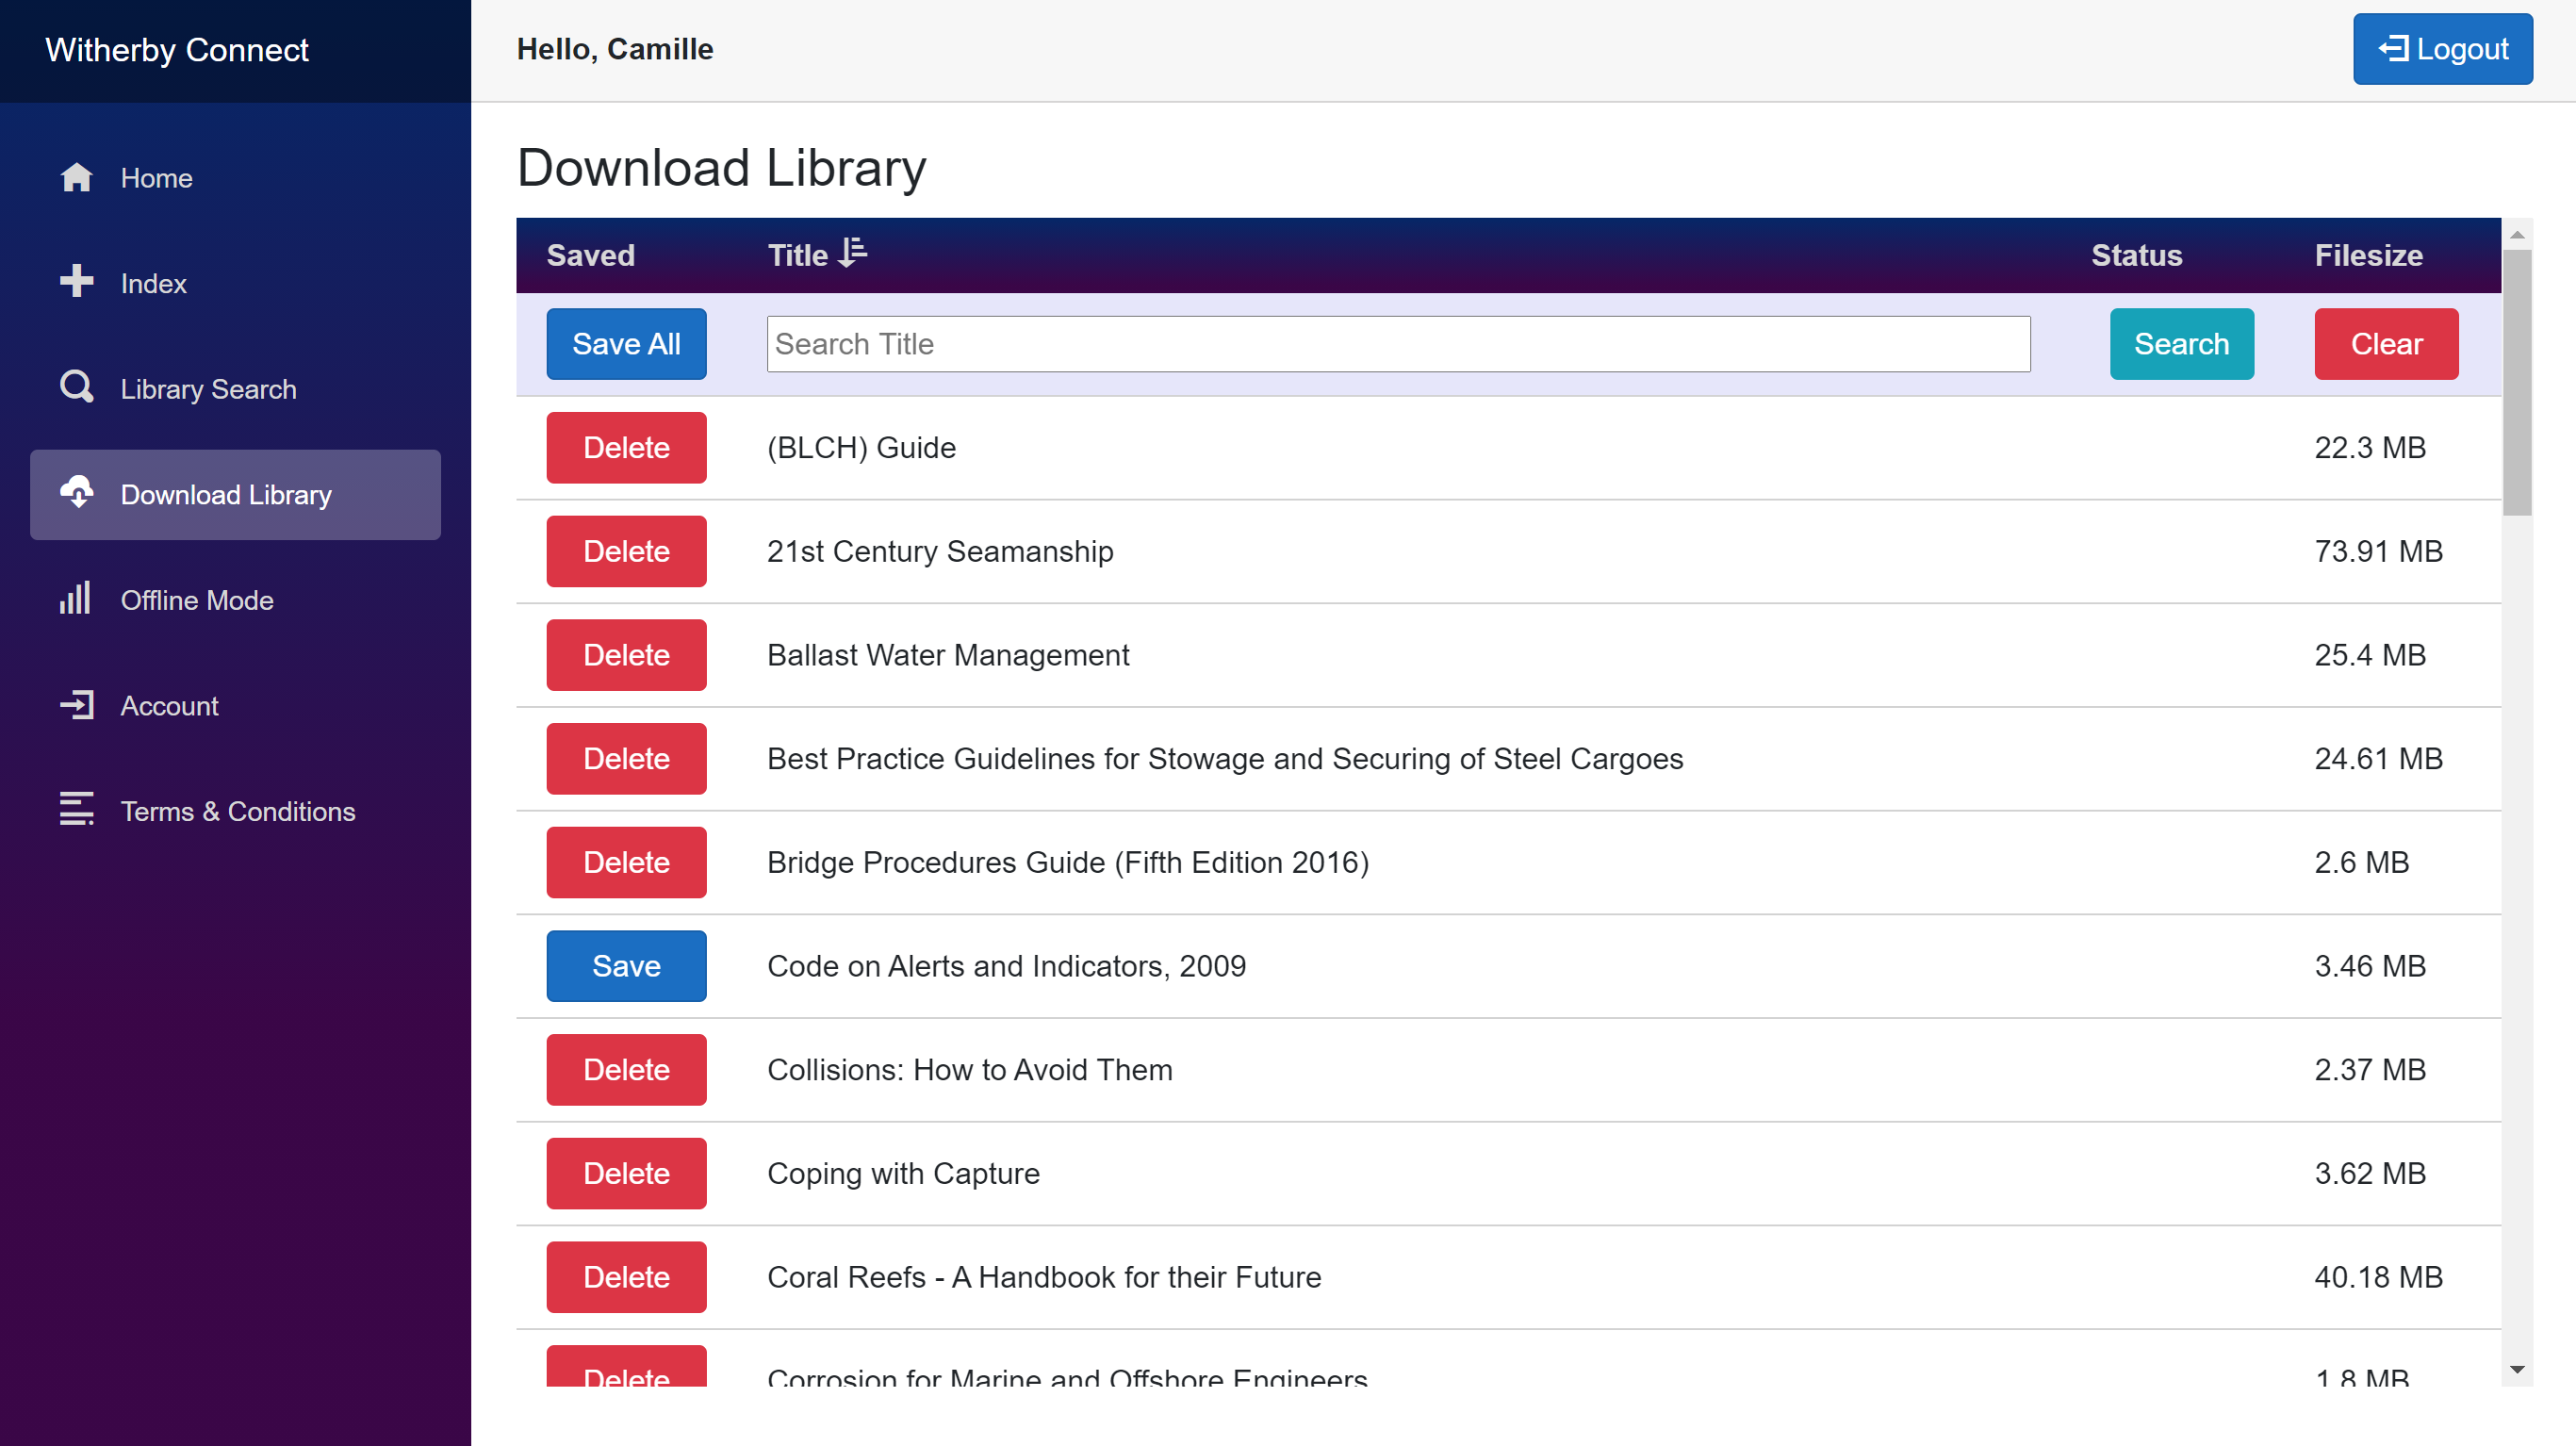Click the Index plus icon
Viewport: 2576px width, 1446px height.
76,282
